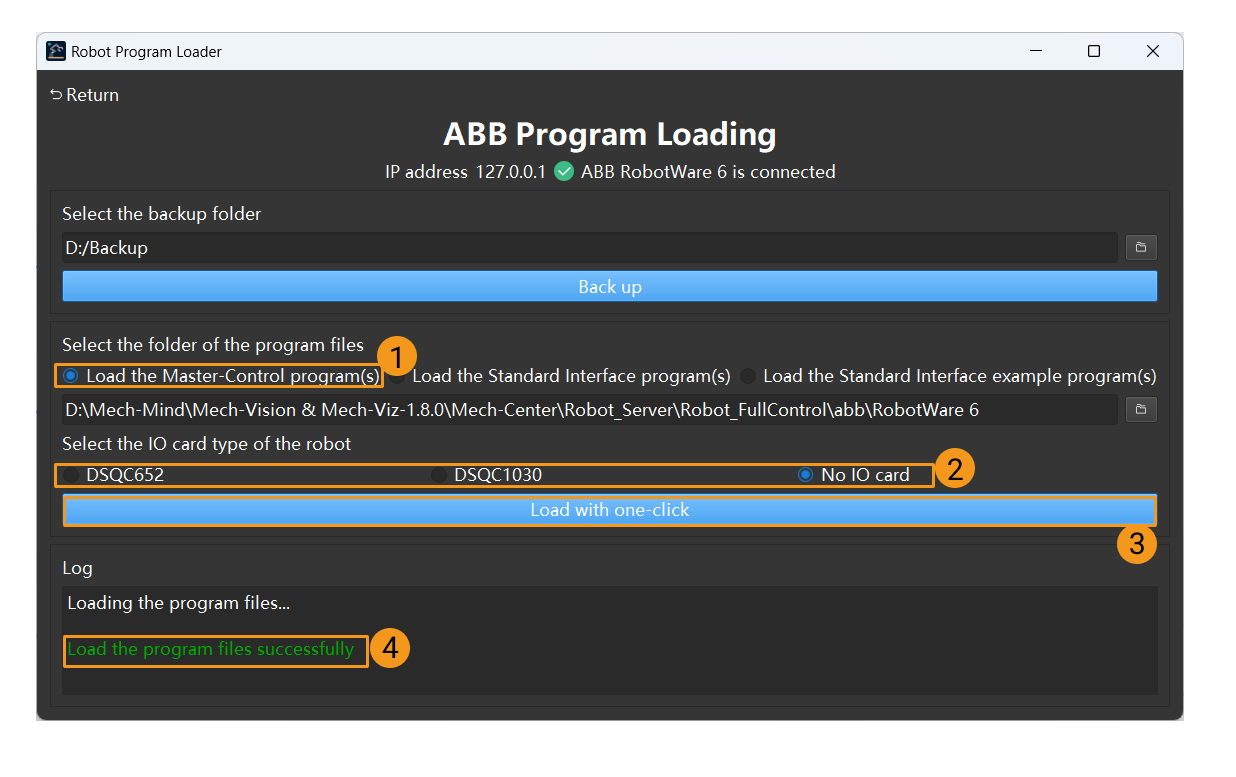1236x777 pixels.
Task: Click the Return link
Action: [92, 94]
